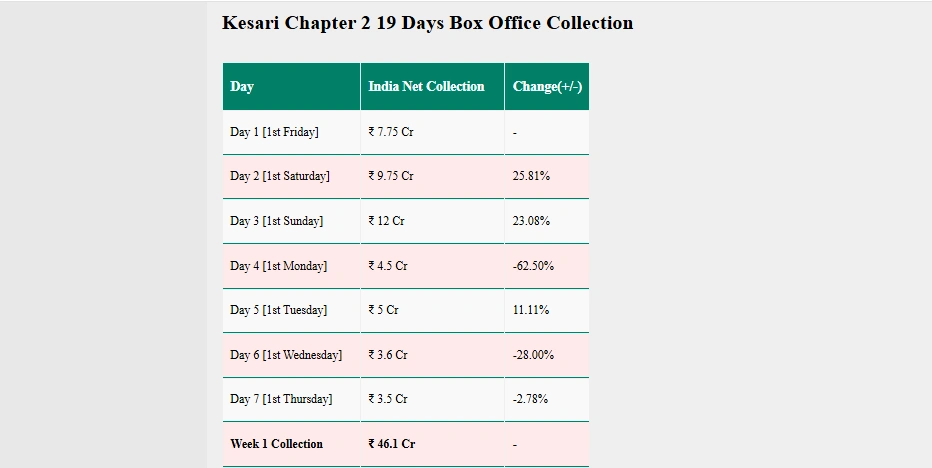Select the India Net Collection column header

[432, 86]
